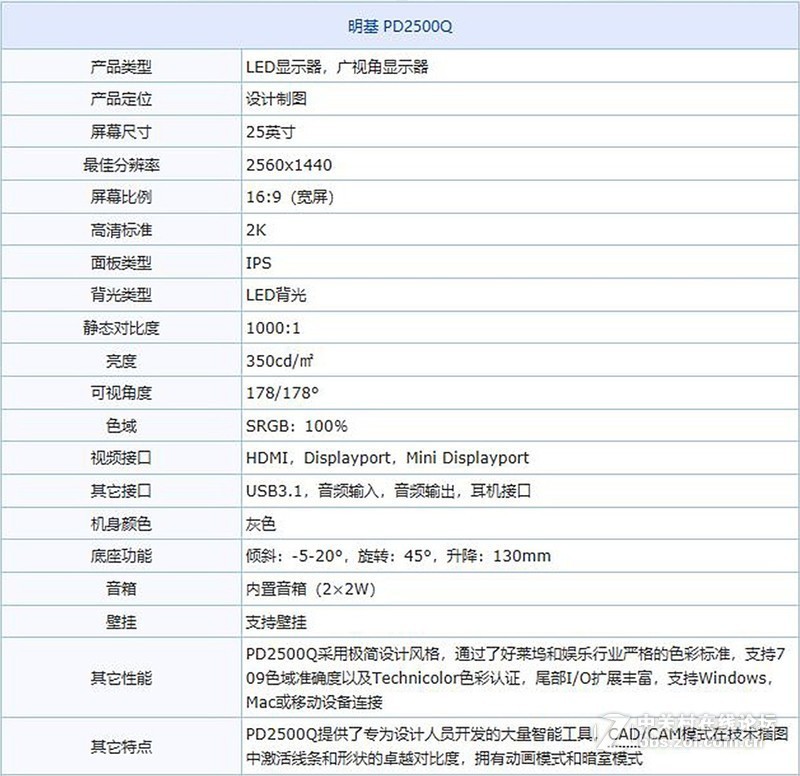This screenshot has height=776, width=800.
Task: Click the 灰色 body color value
Action: 257,523
